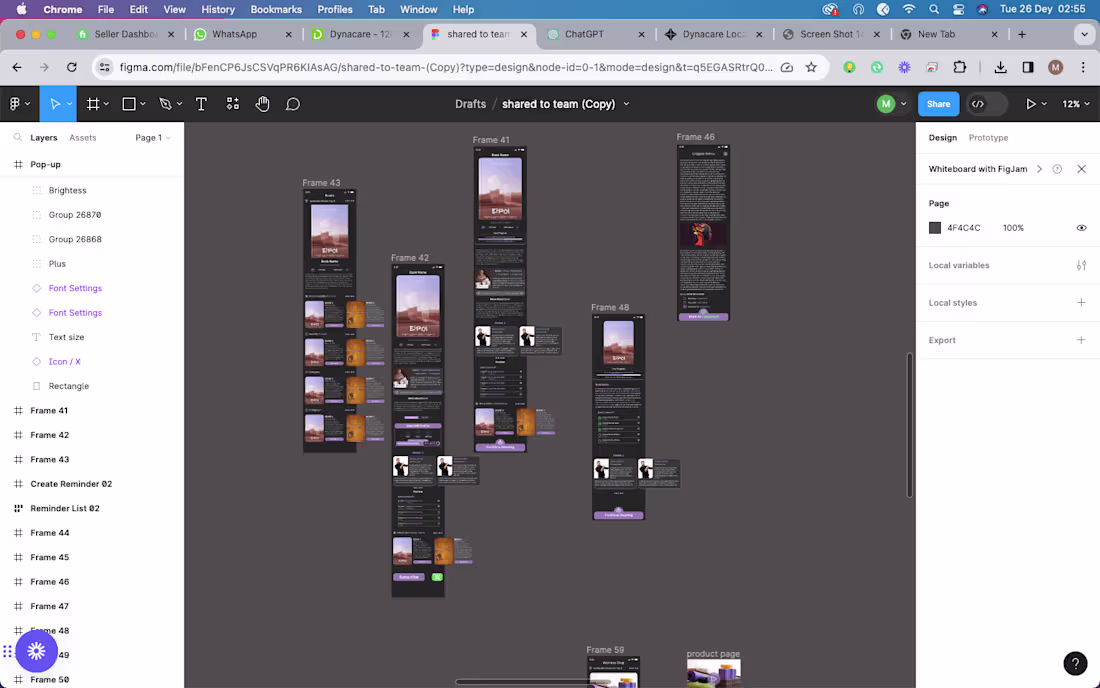Select the Rectangle shape tool
The image size is (1100, 688).
[x=129, y=104]
